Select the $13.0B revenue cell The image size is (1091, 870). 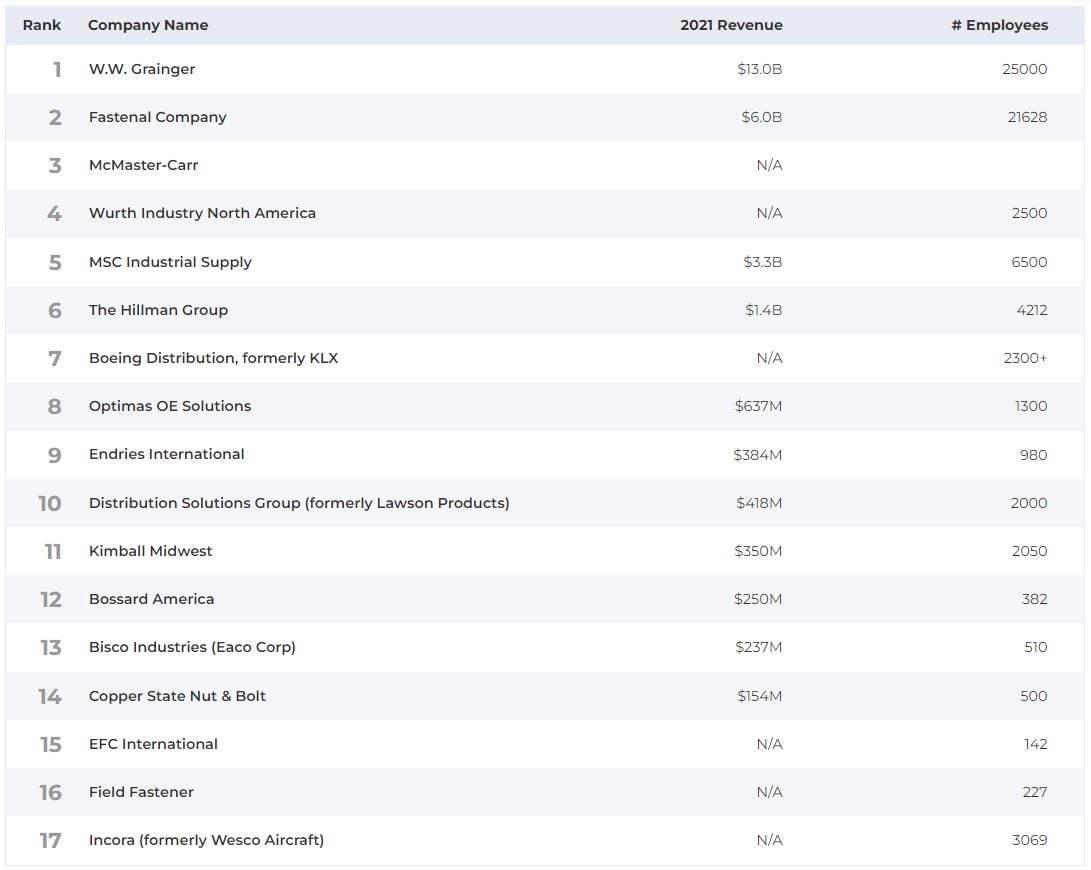[x=759, y=69]
